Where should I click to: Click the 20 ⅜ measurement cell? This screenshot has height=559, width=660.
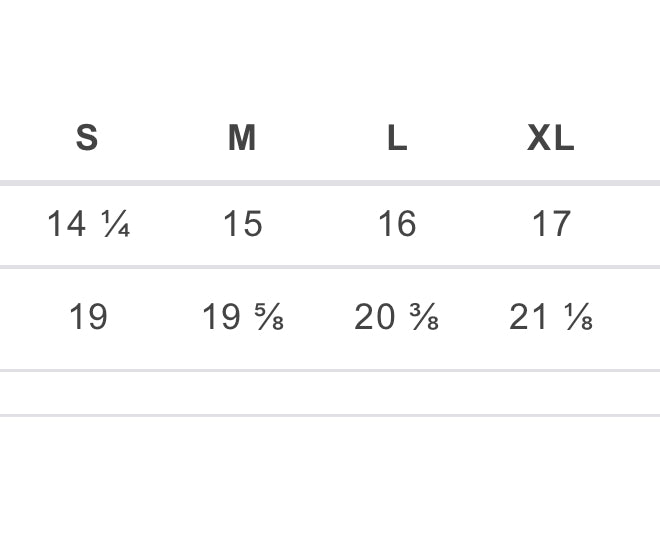click(397, 318)
